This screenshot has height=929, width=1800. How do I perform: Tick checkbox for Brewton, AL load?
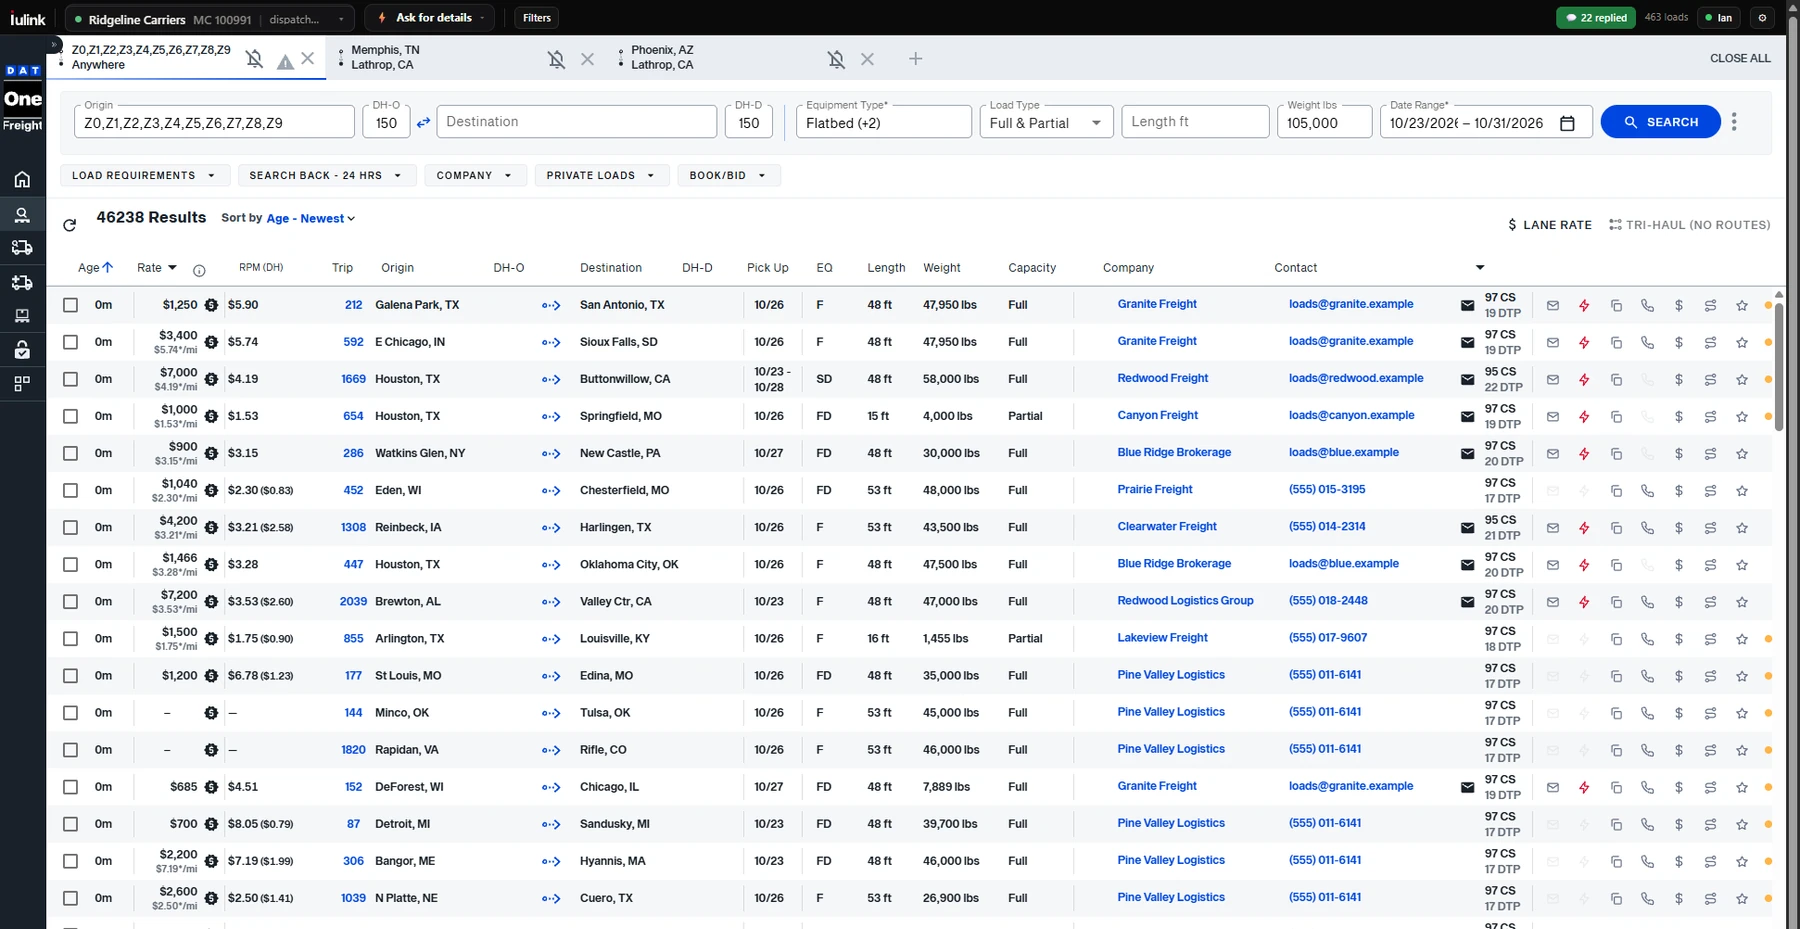click(70, 601)
